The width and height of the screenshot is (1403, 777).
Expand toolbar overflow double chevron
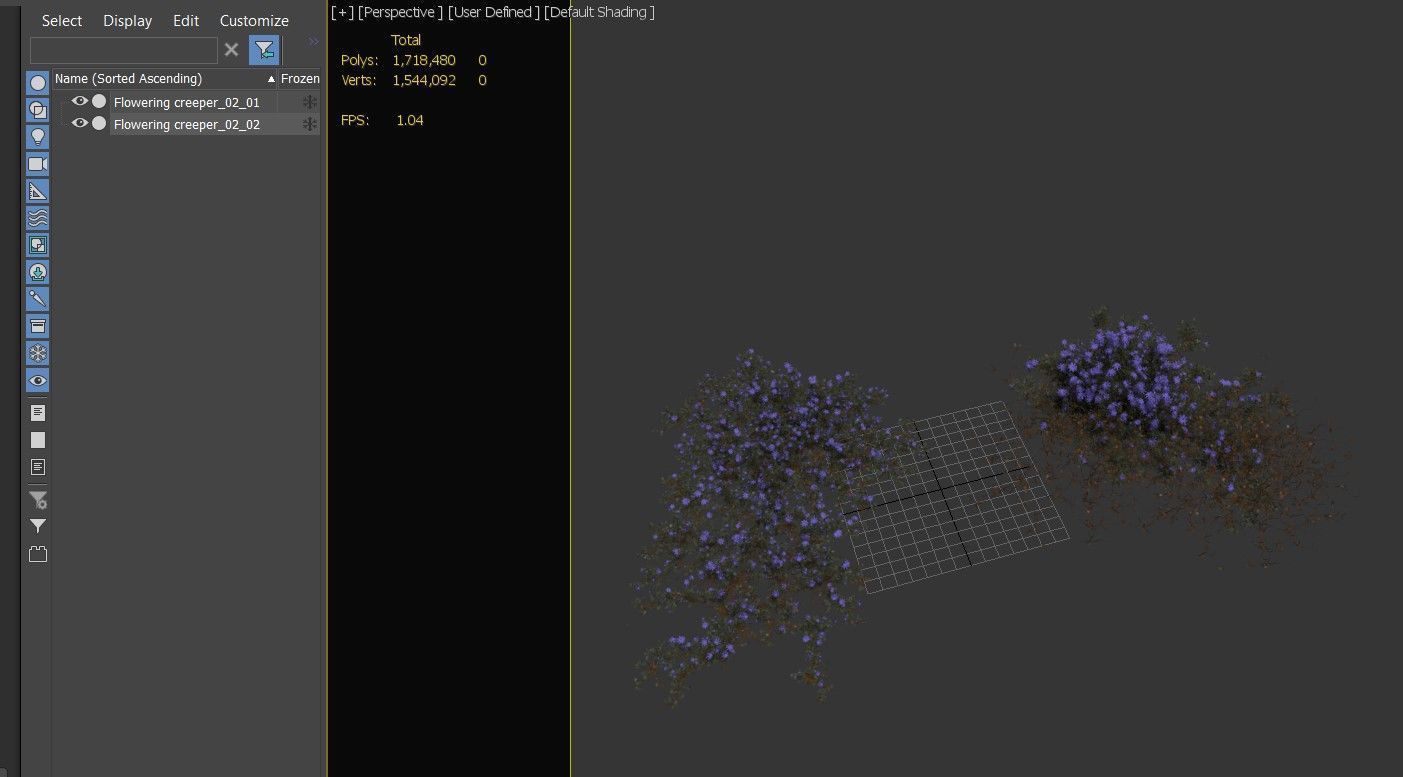(x=313, y=41)
